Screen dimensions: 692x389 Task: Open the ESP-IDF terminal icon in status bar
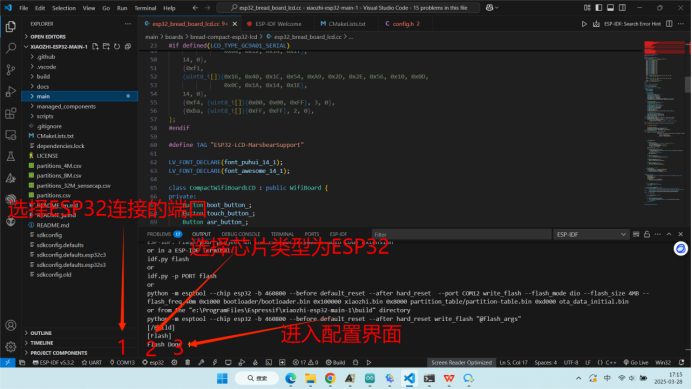269,363
